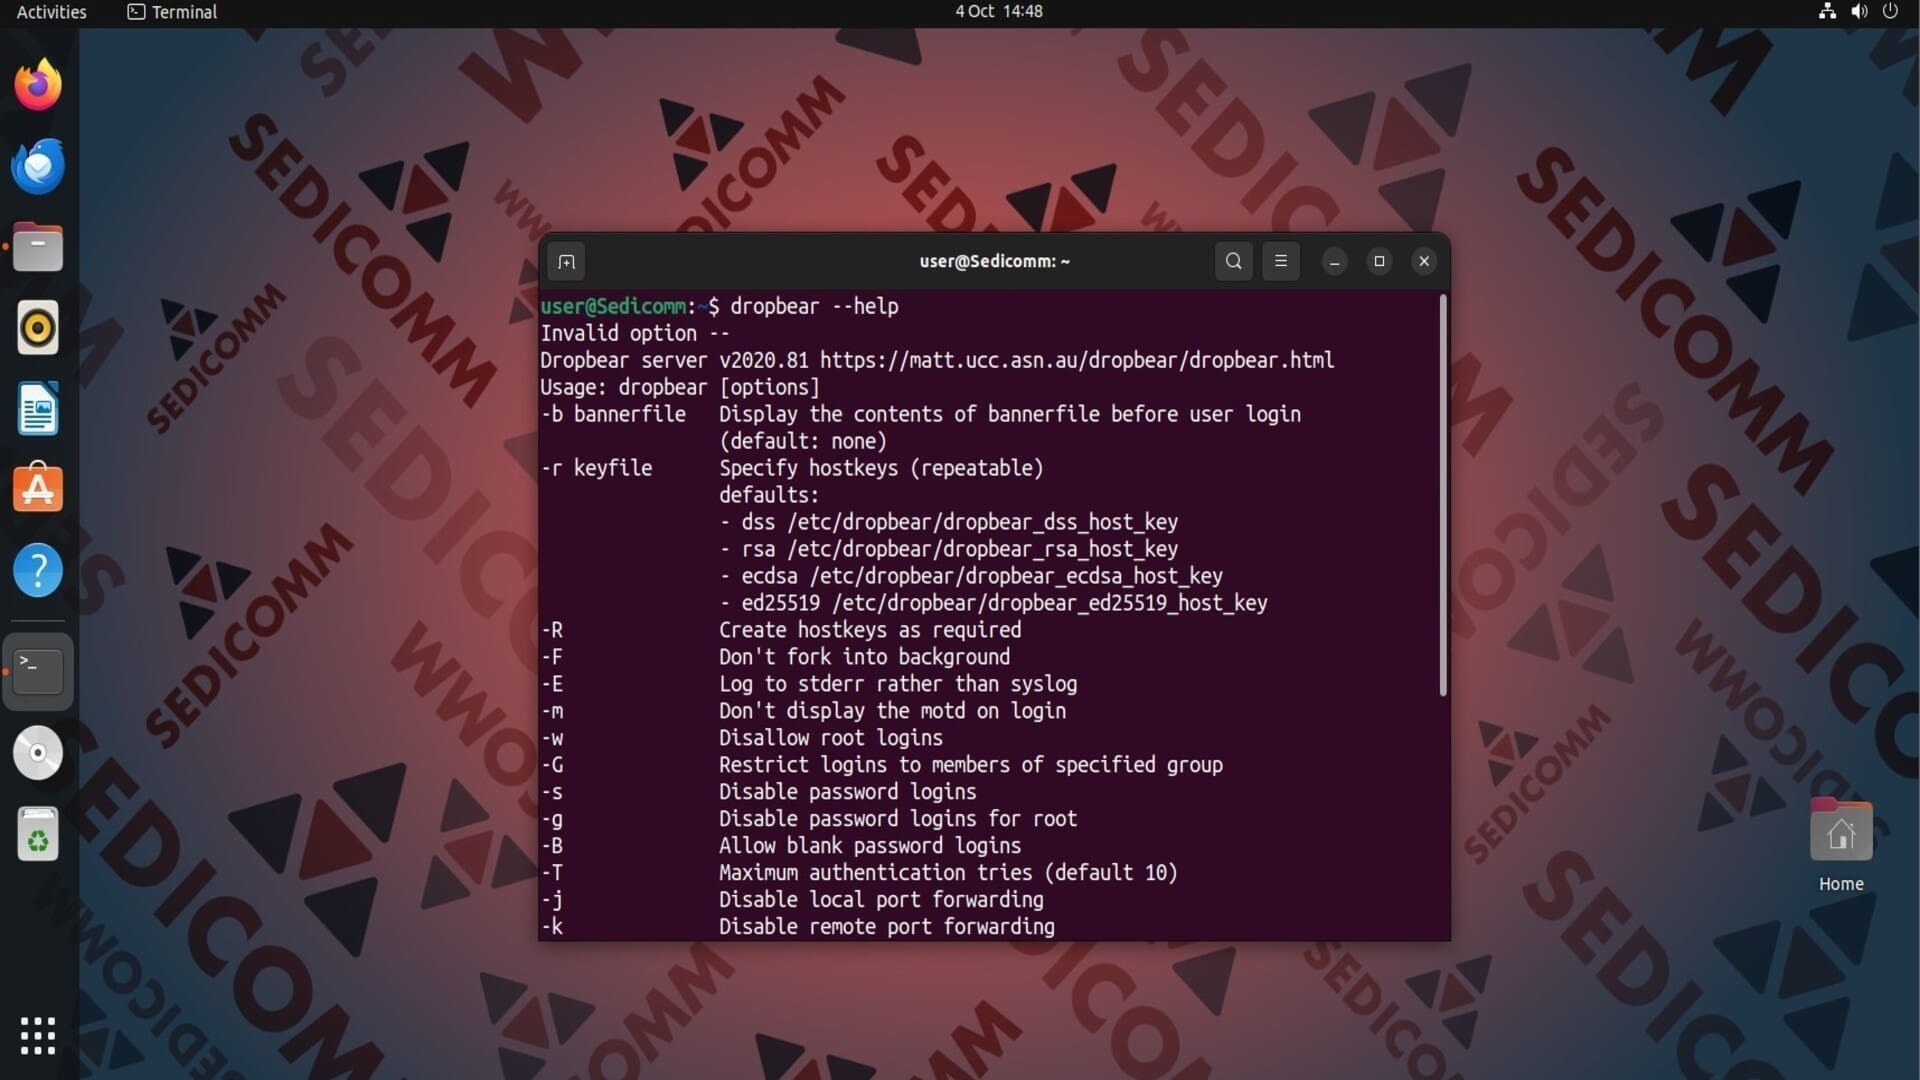
Task: Open the Trash in the dock
Action: [38, 834]
